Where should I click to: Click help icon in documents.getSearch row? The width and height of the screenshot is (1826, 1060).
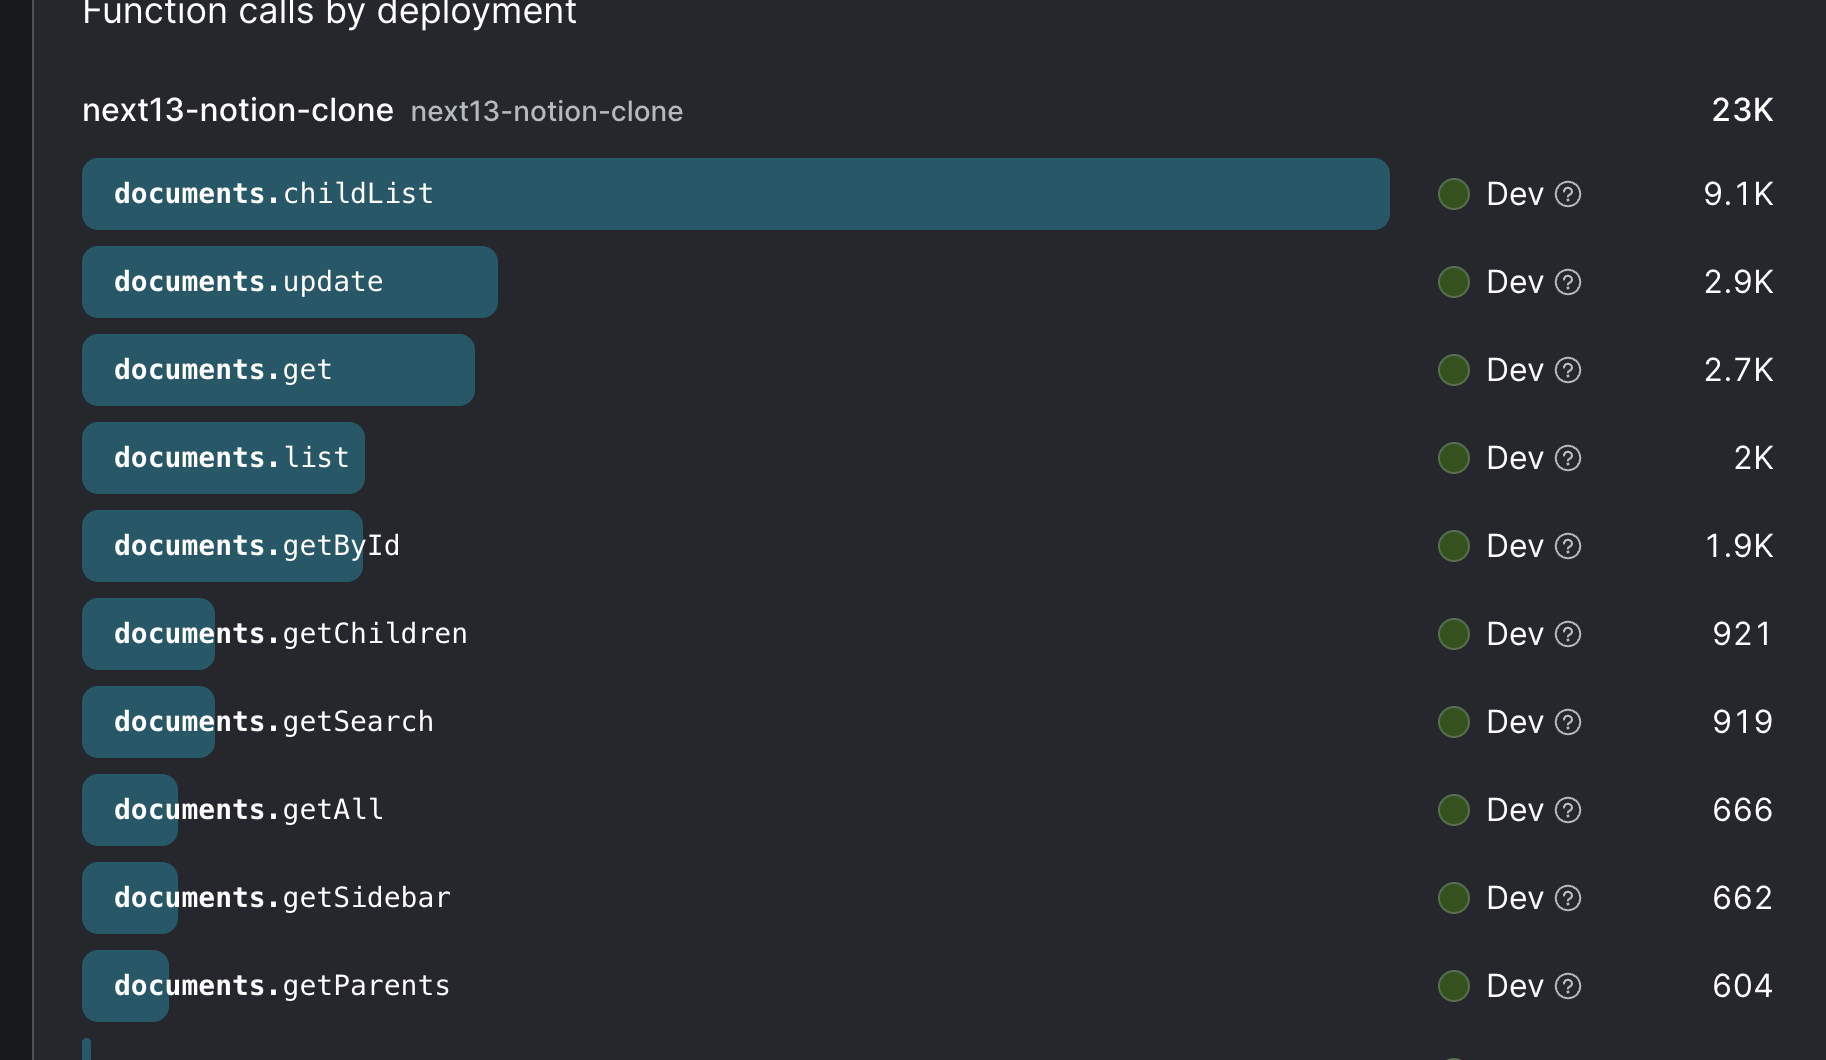pos(1568,722)
